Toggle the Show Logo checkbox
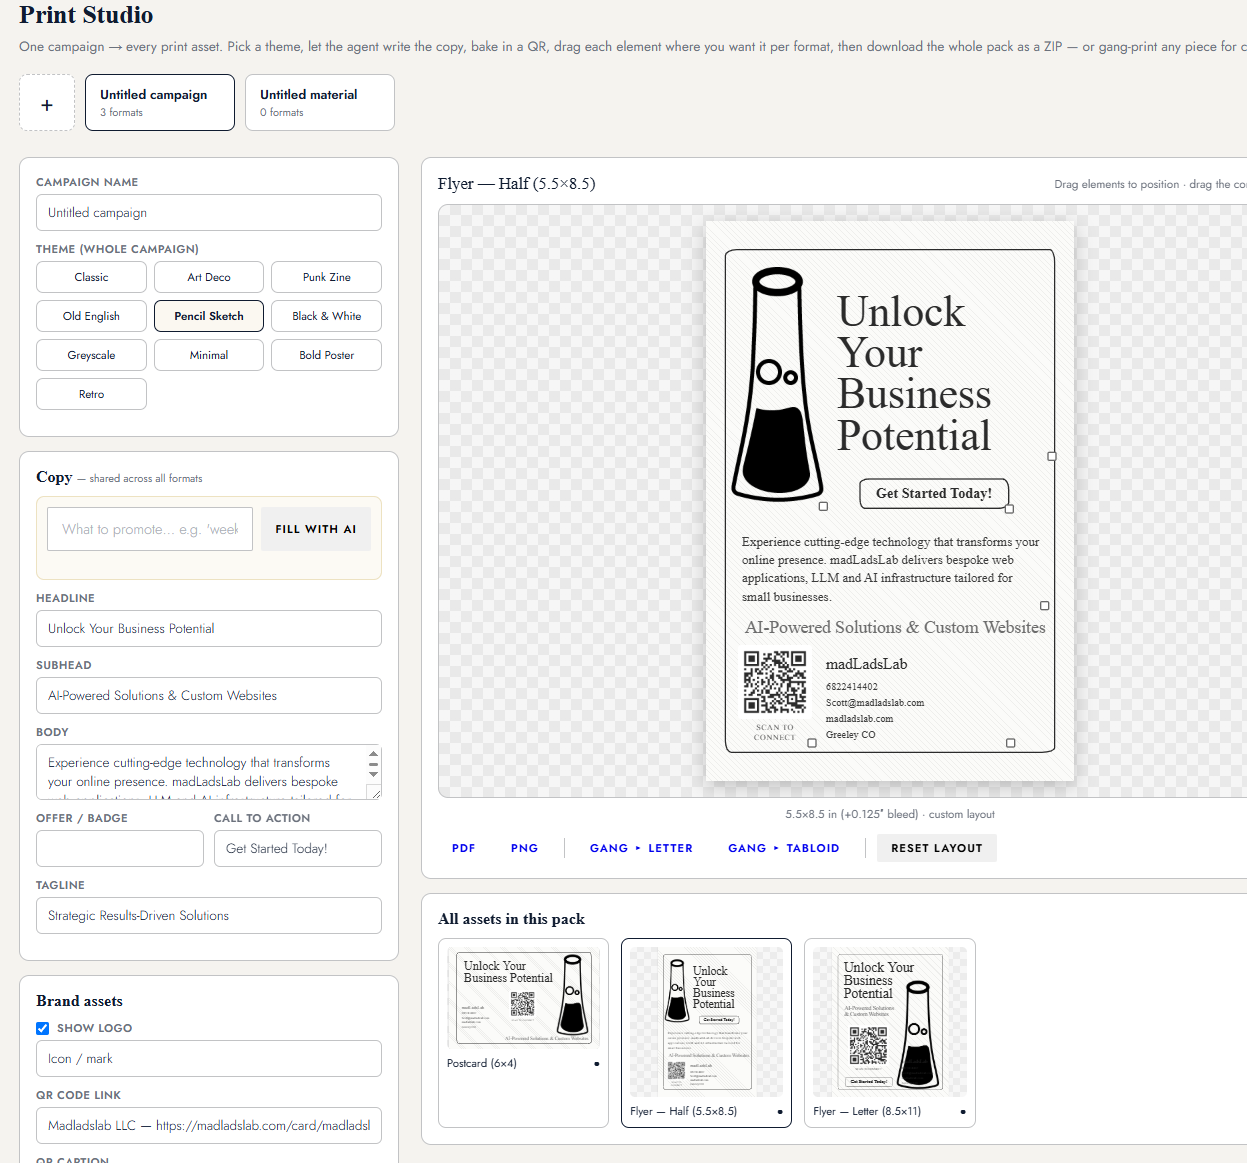Screen dimensions: 1247x1163 (43, 1028)
